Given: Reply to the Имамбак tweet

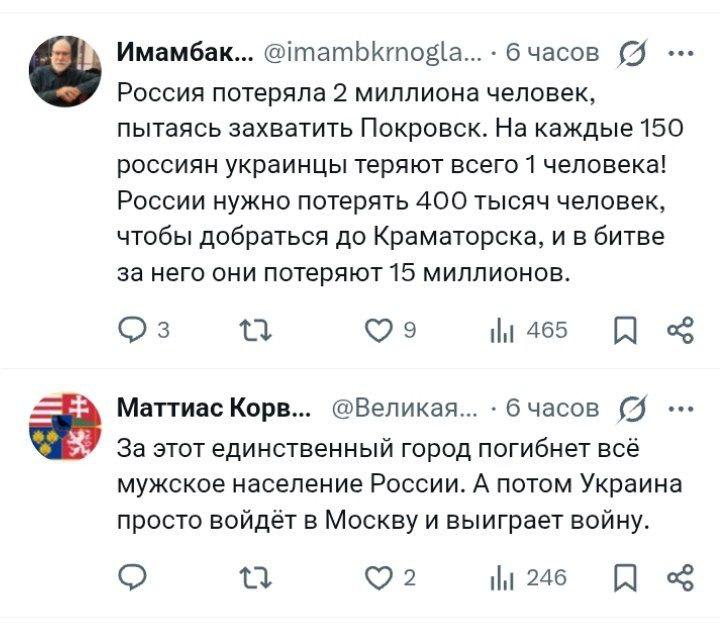Looking at the screenshot, I should [132, 329].
